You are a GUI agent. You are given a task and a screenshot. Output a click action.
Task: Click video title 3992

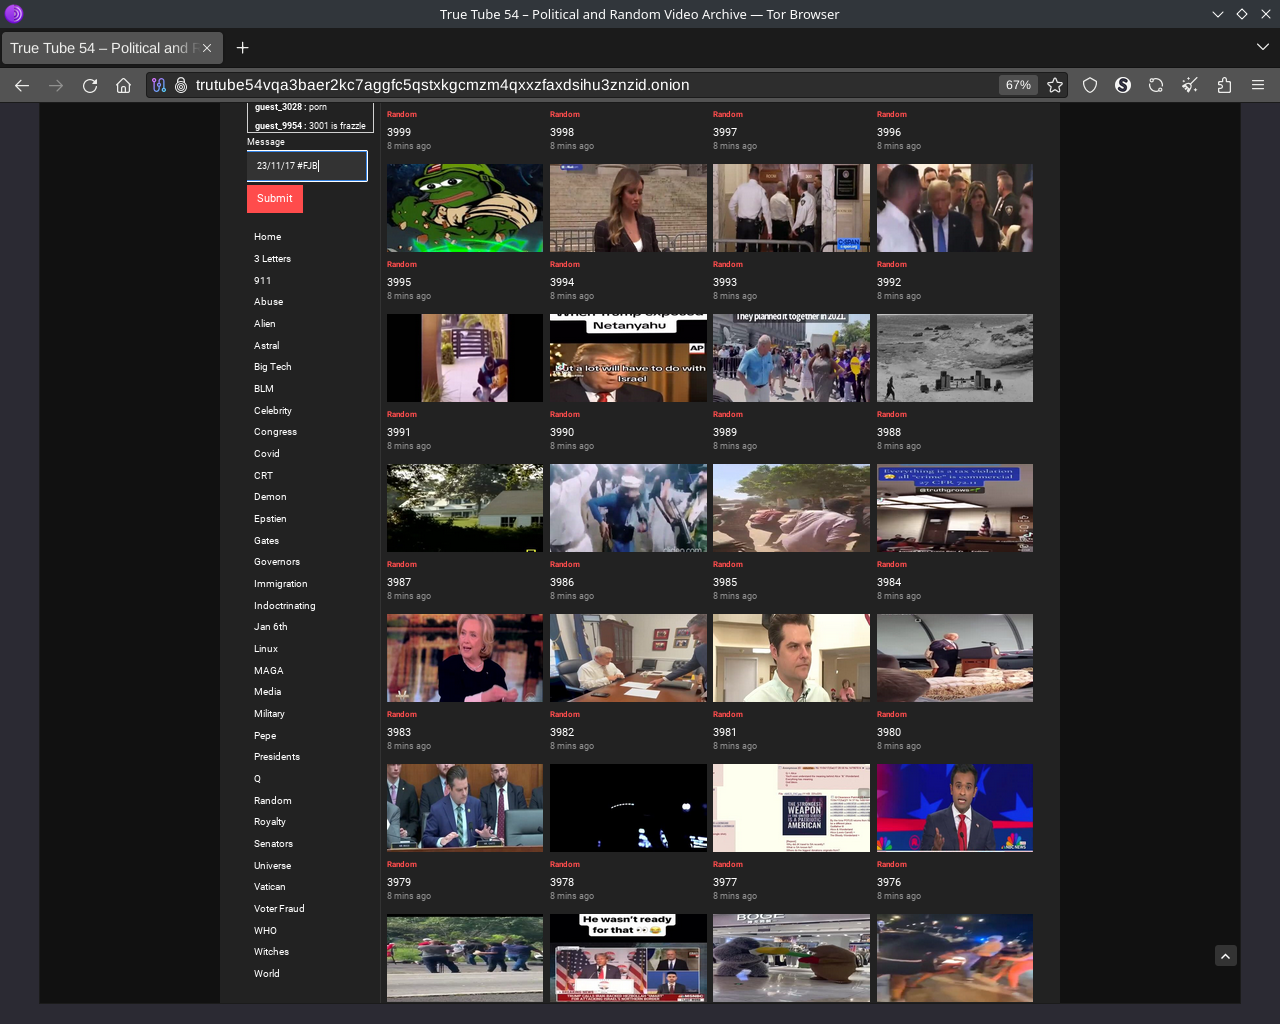pos(889,282)
